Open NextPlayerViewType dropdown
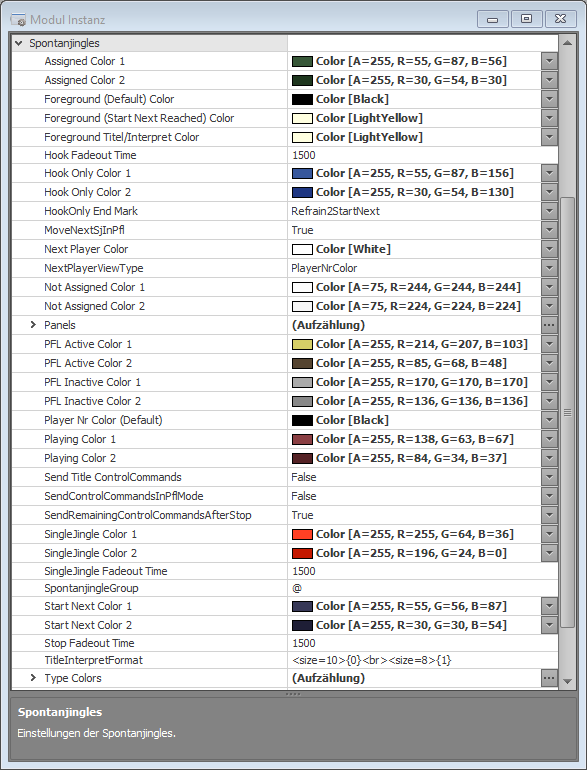 [x=549, y=268]
